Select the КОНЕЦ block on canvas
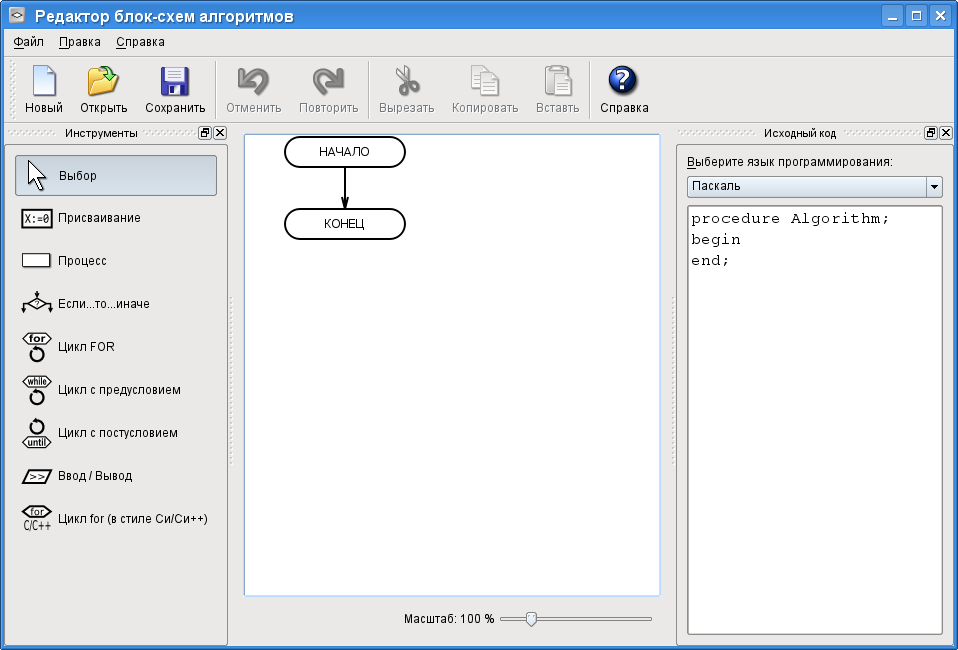Image resolution: width=958 pixels, height=650 pixels. 345,224
